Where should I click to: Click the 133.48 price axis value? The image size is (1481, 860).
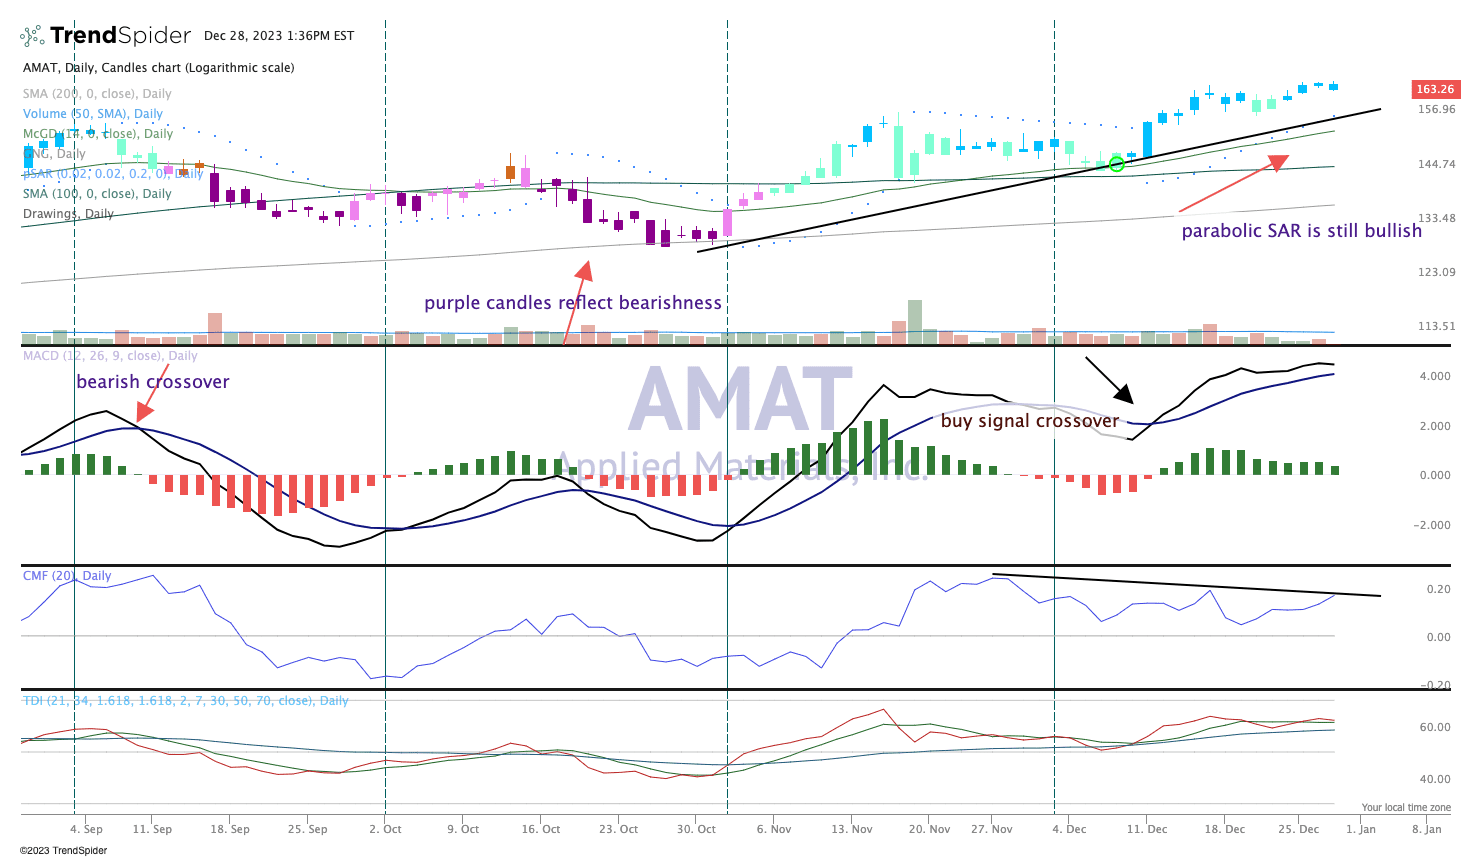1437,218
